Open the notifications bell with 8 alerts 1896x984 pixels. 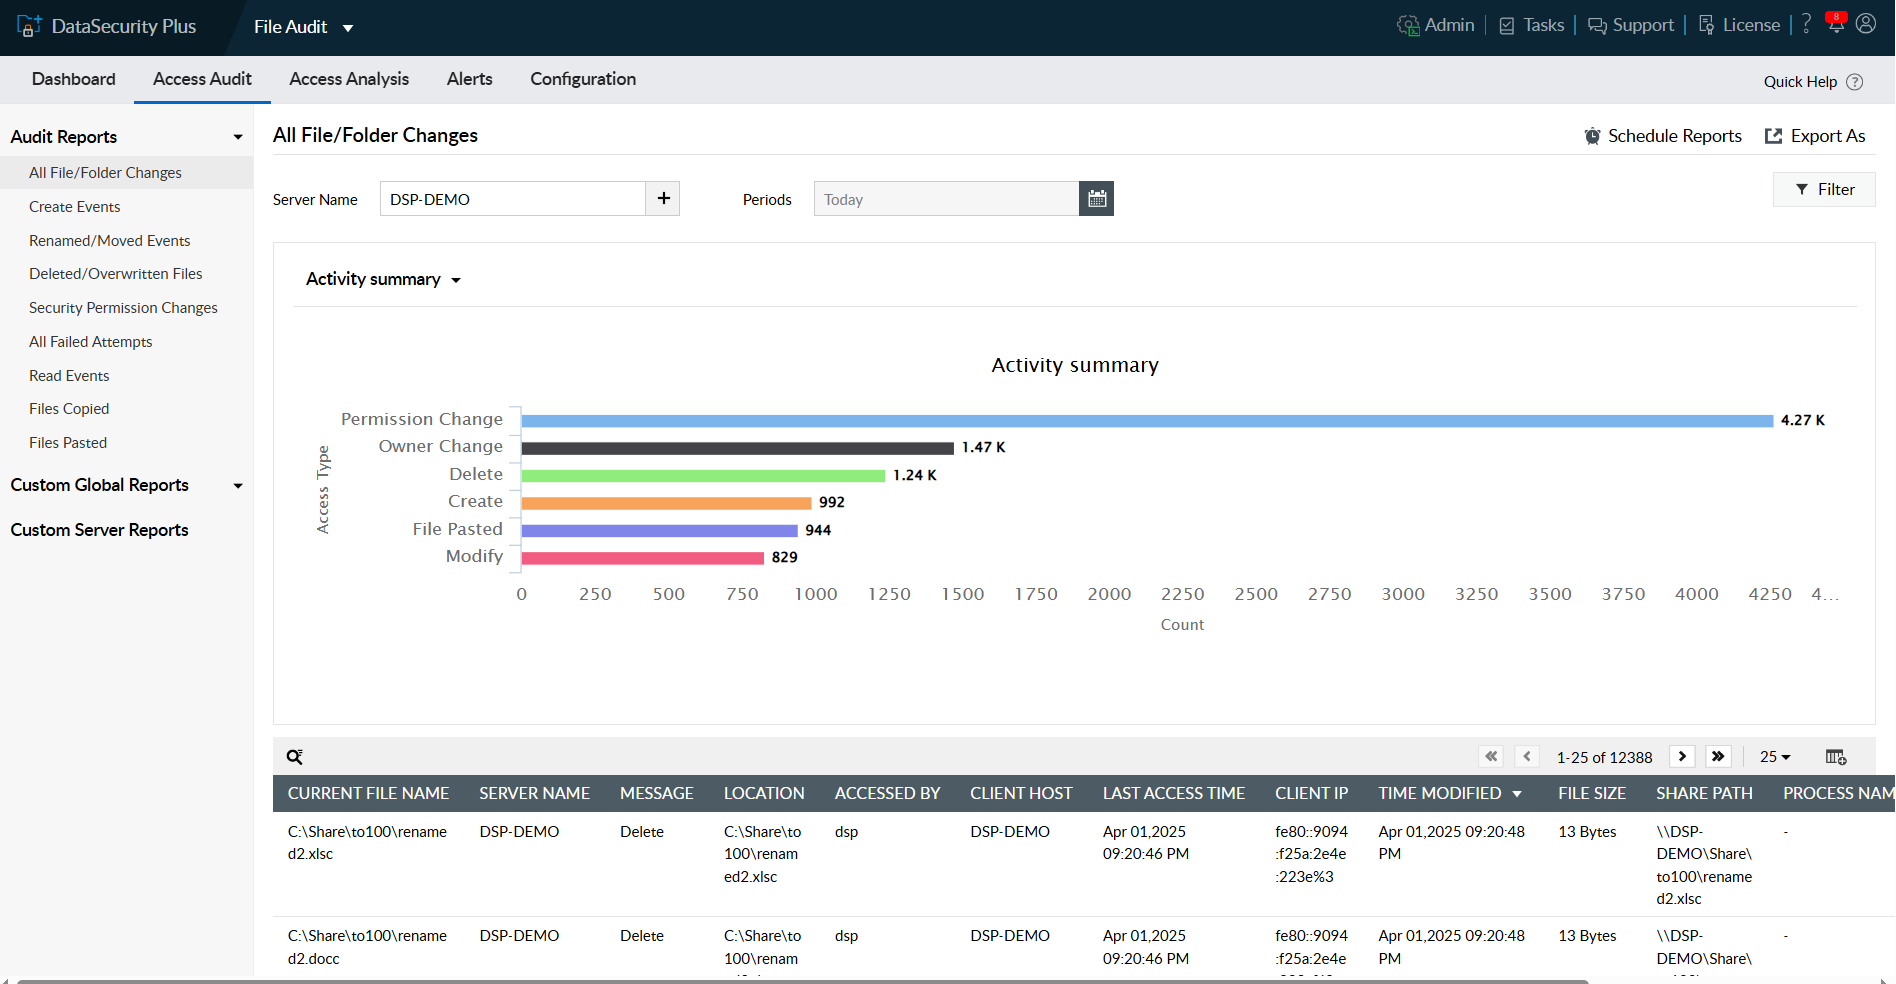pyautogui.click(x=1836, y=24)
